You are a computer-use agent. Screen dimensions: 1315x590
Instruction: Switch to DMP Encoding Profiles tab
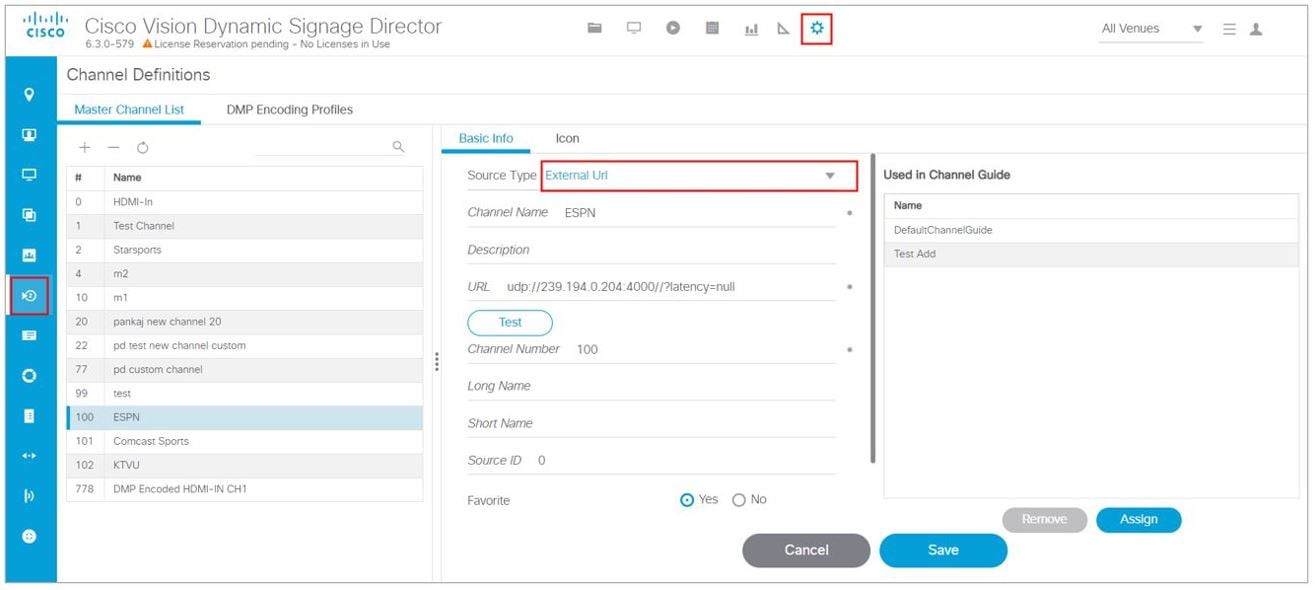289,110
